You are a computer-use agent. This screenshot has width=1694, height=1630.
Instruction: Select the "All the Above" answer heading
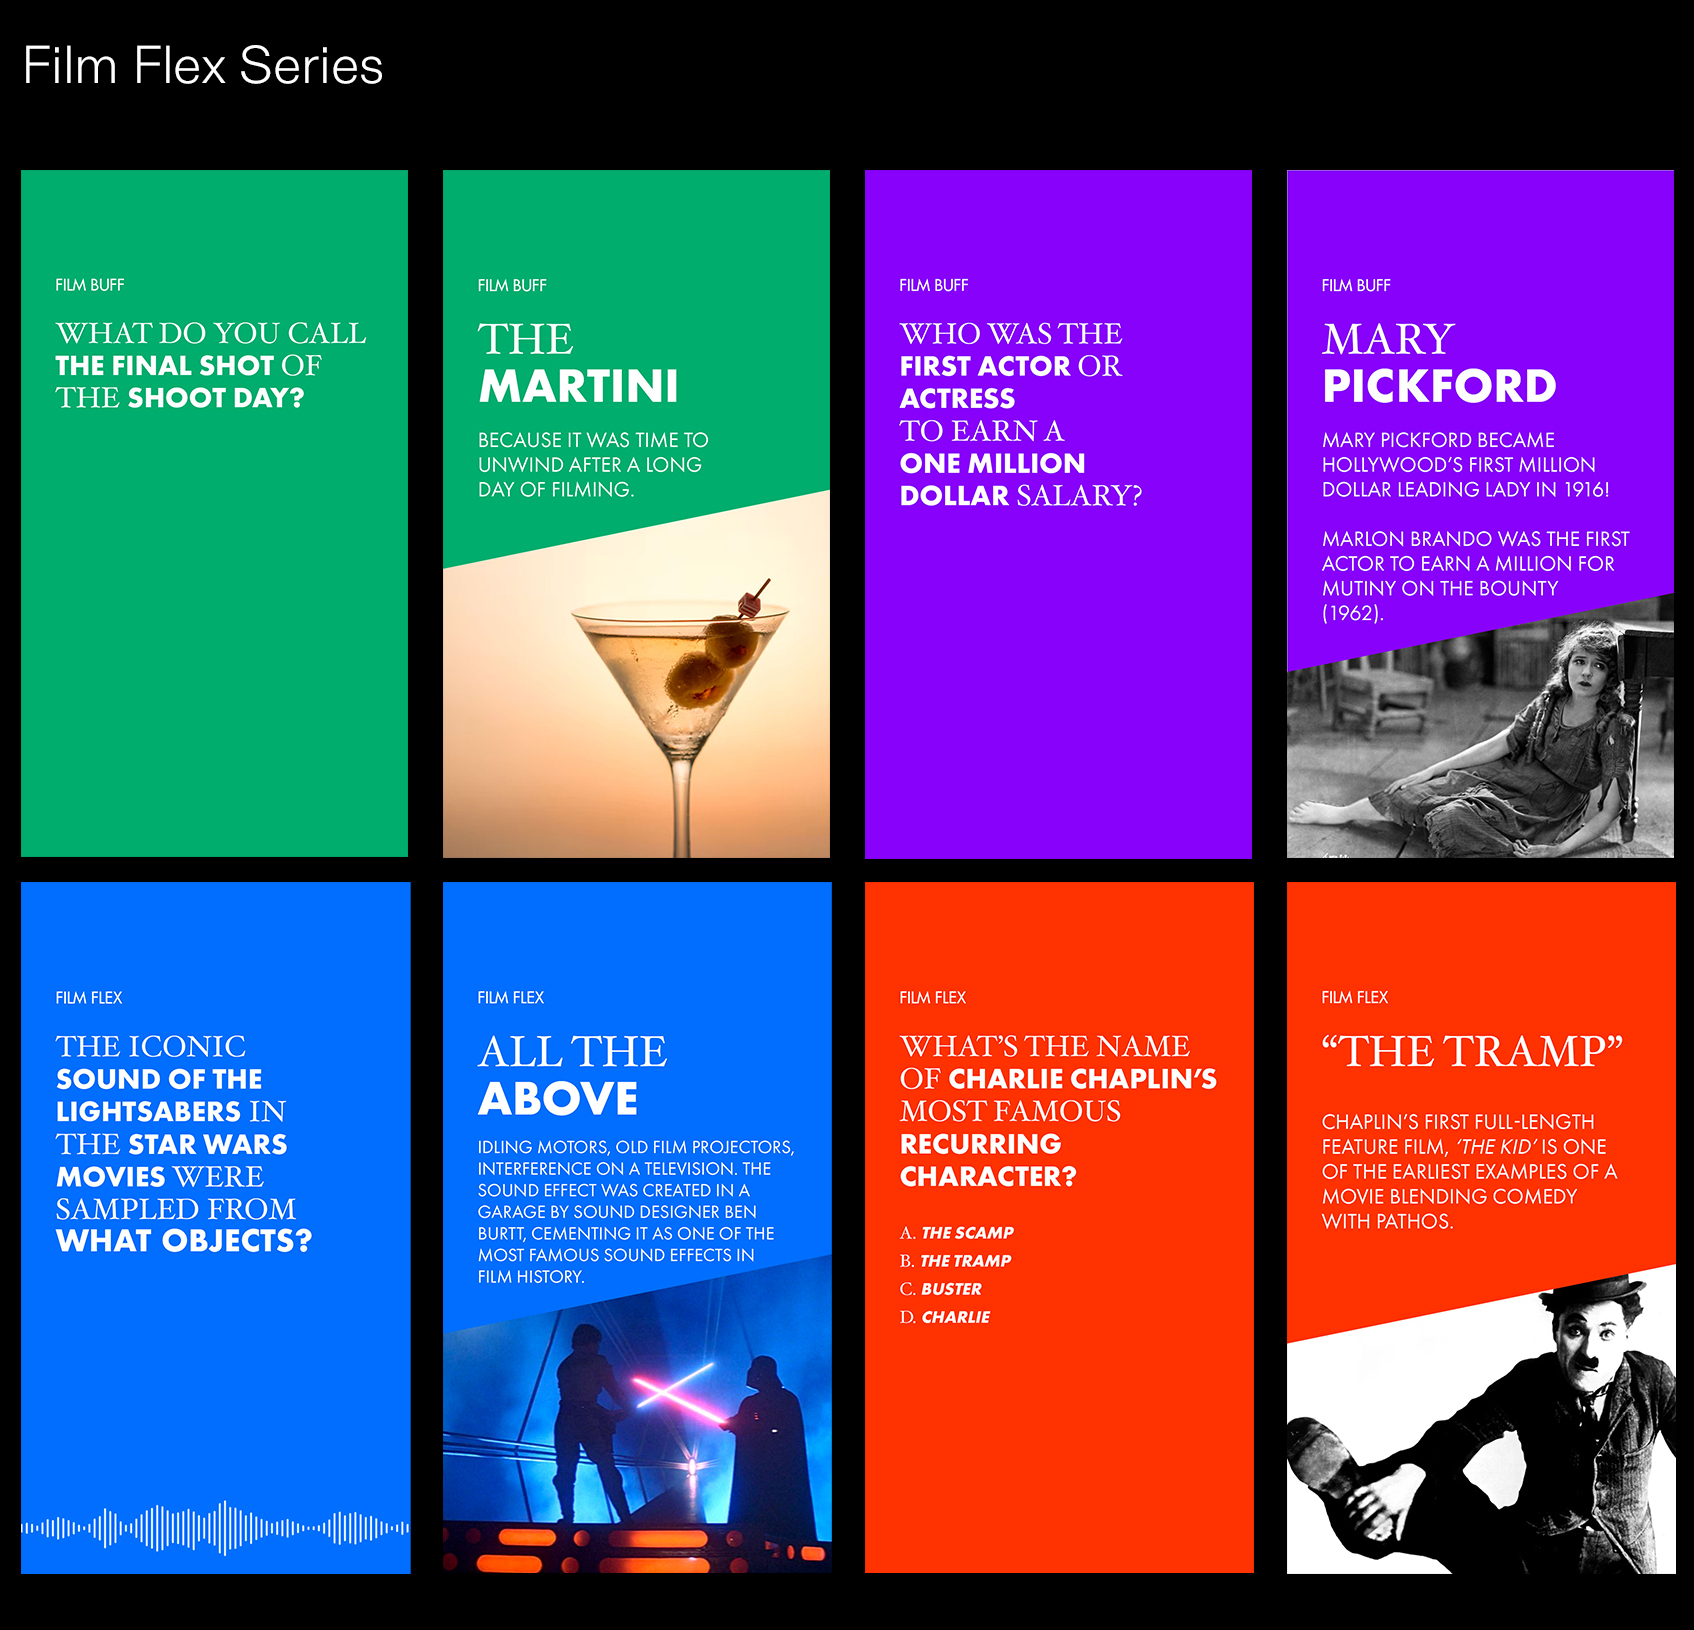[x=573, y=1075]
